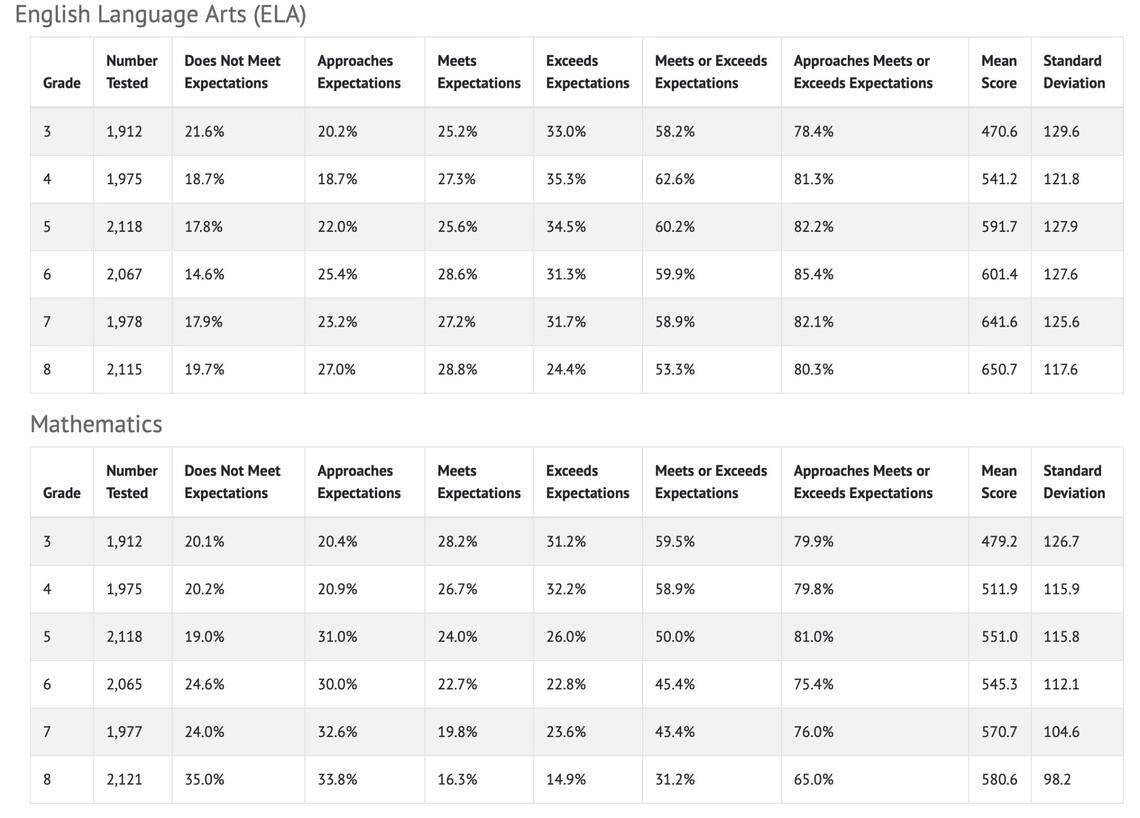1140x818 pixels.
Task: Click the Mathematics table's Standard Deviation header
Action: [1074, 482]
